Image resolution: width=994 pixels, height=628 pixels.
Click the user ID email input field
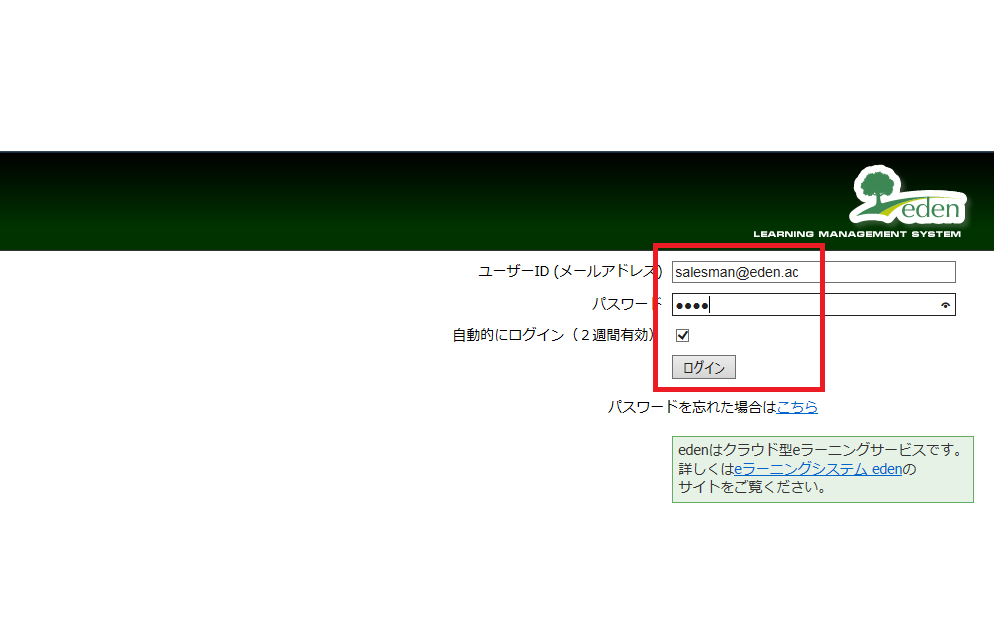pos(813,272)
